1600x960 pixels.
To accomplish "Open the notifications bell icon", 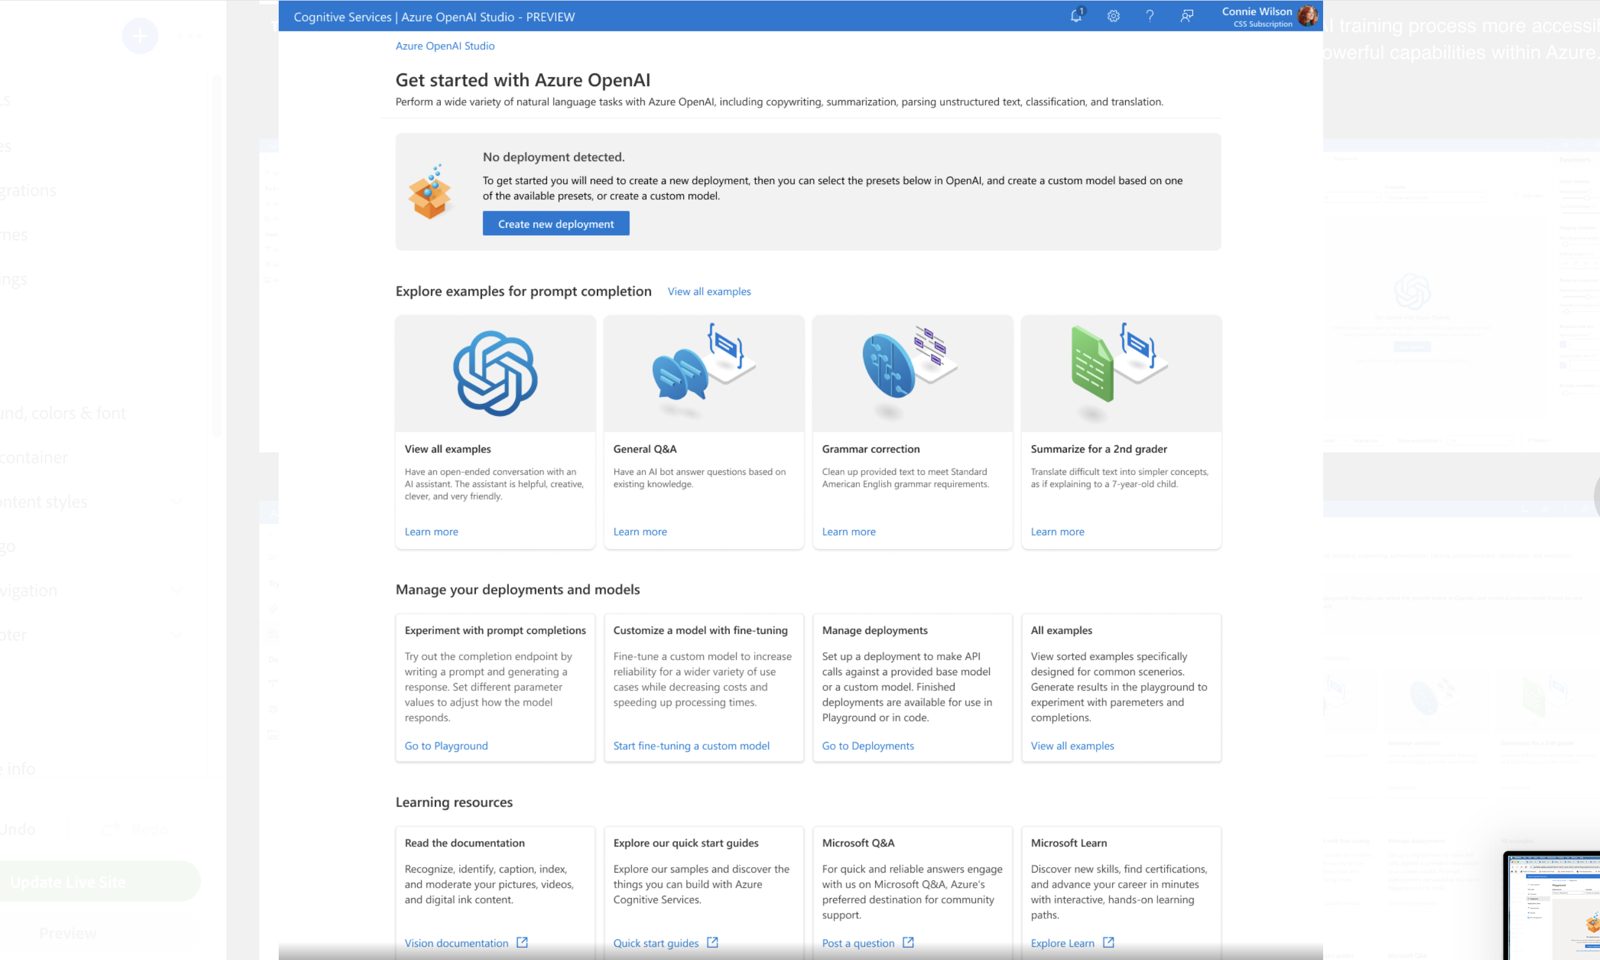I will pos(1077,16).
